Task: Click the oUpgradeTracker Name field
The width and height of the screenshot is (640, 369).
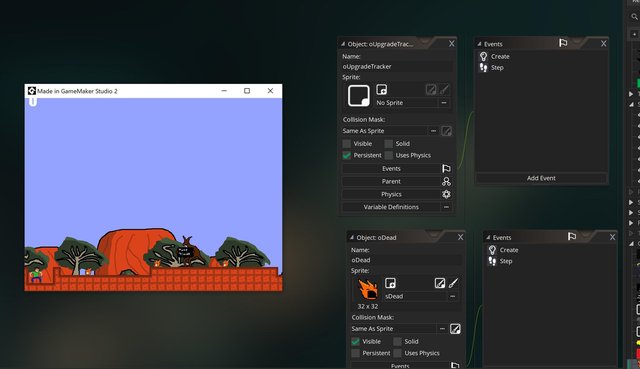Action: coord(397,67)
